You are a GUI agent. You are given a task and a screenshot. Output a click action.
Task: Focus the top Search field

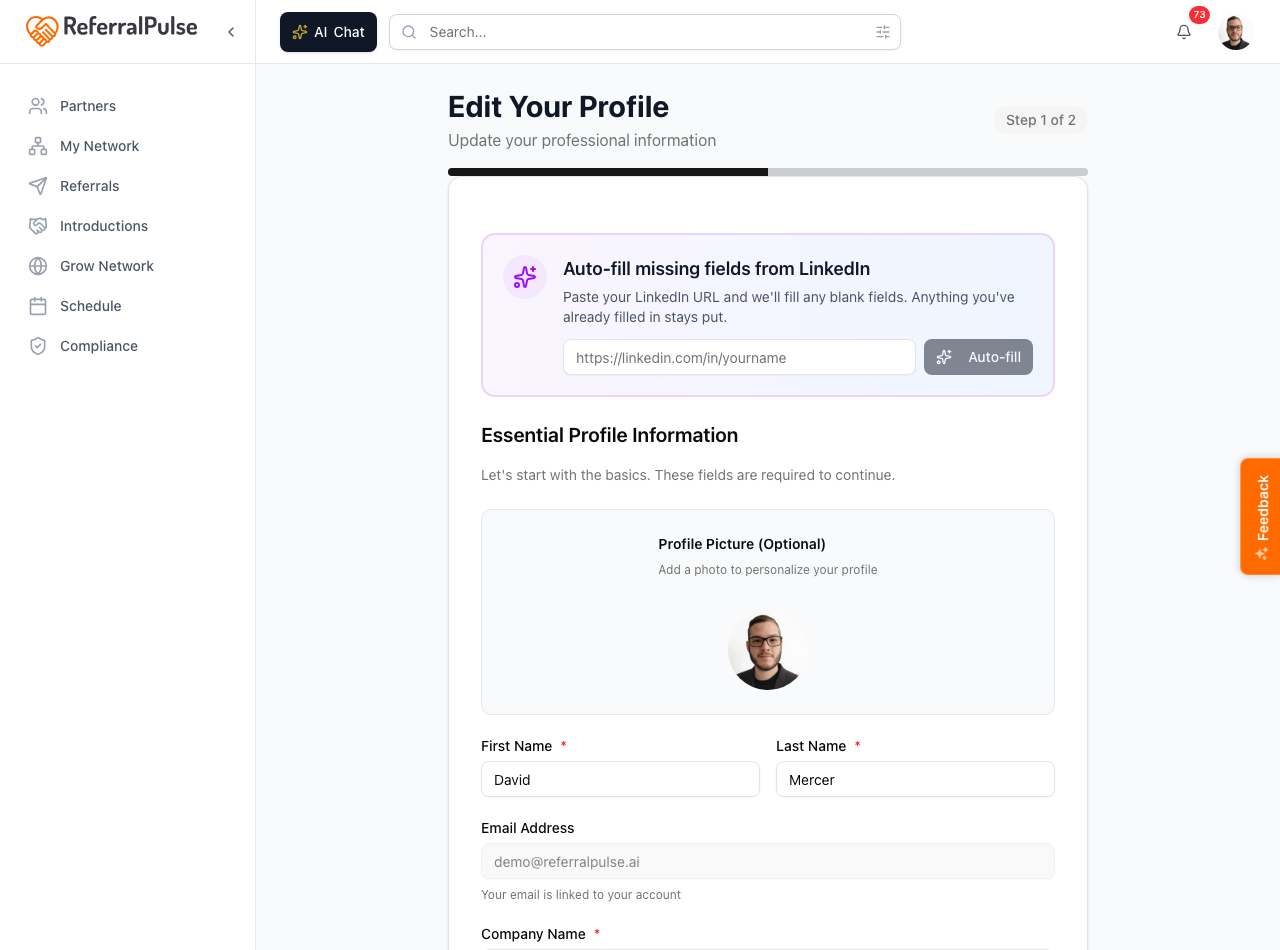[645, 32]
